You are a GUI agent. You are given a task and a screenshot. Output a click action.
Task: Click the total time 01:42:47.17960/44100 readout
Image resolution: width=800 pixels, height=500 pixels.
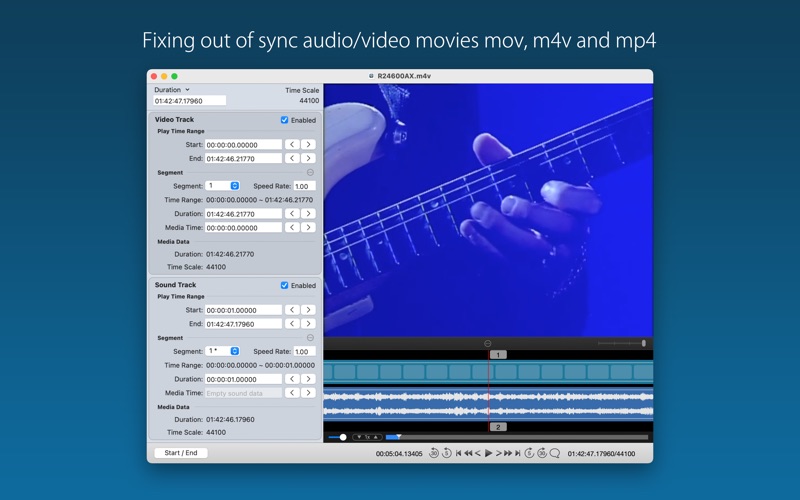click(x=601, y=453)
